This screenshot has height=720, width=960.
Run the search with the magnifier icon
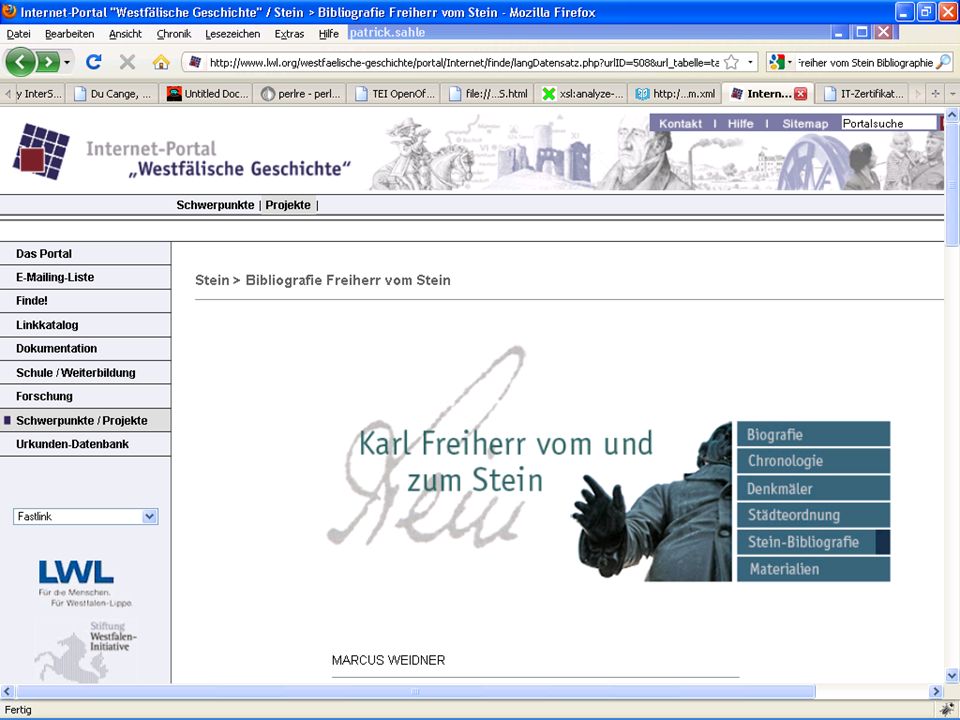point(943,62)
